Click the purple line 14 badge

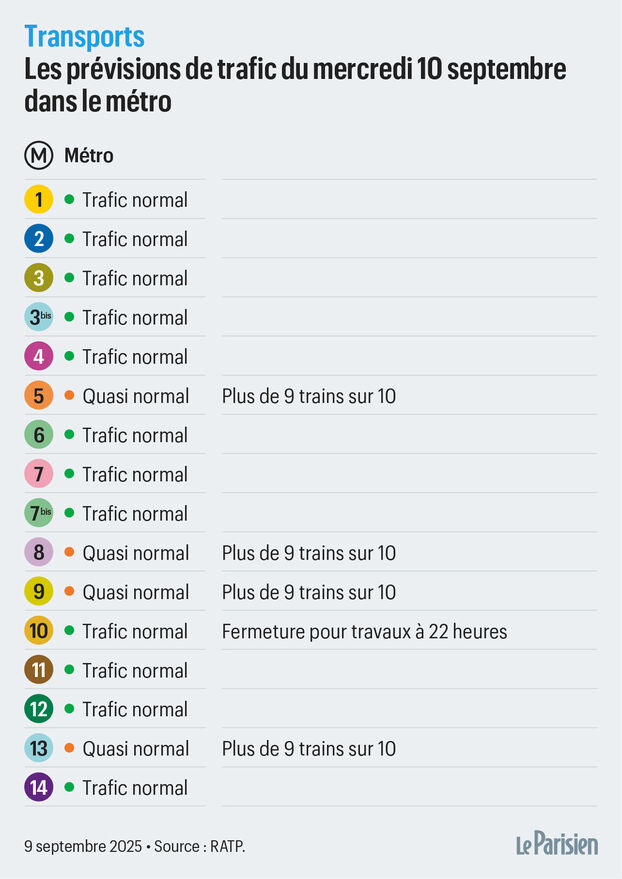tap(39, 788)
